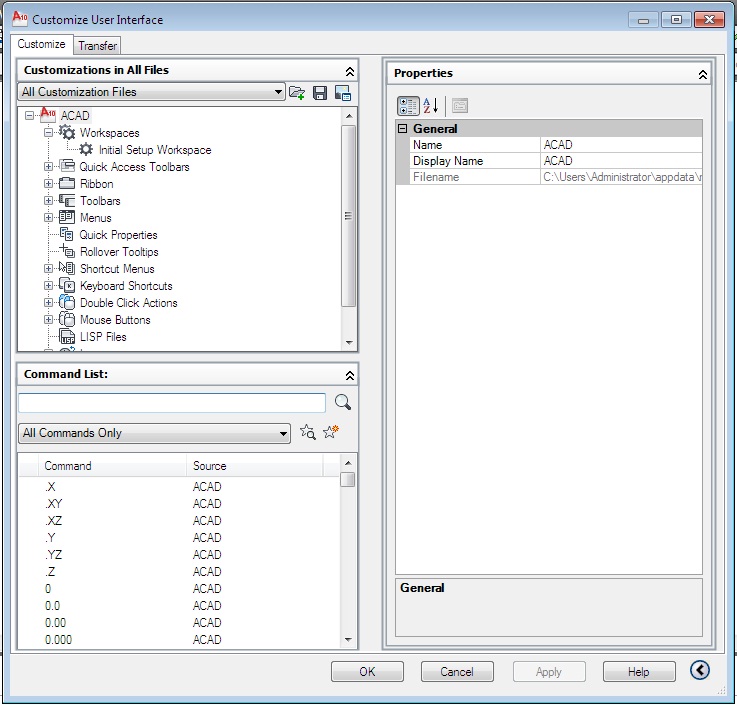Expand the Quick Access Toolbars node
The height and width of the screenshot is (706, 737).
click(48, 166)
